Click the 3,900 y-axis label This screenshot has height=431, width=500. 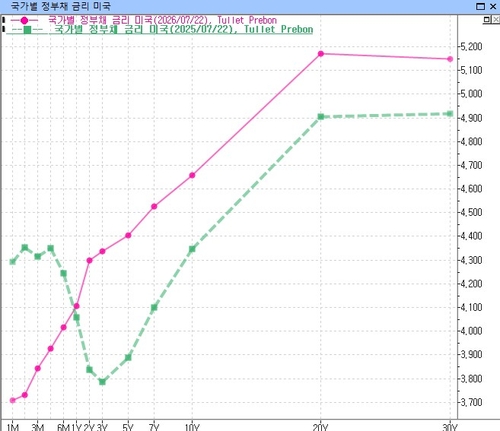coord(471,354)
